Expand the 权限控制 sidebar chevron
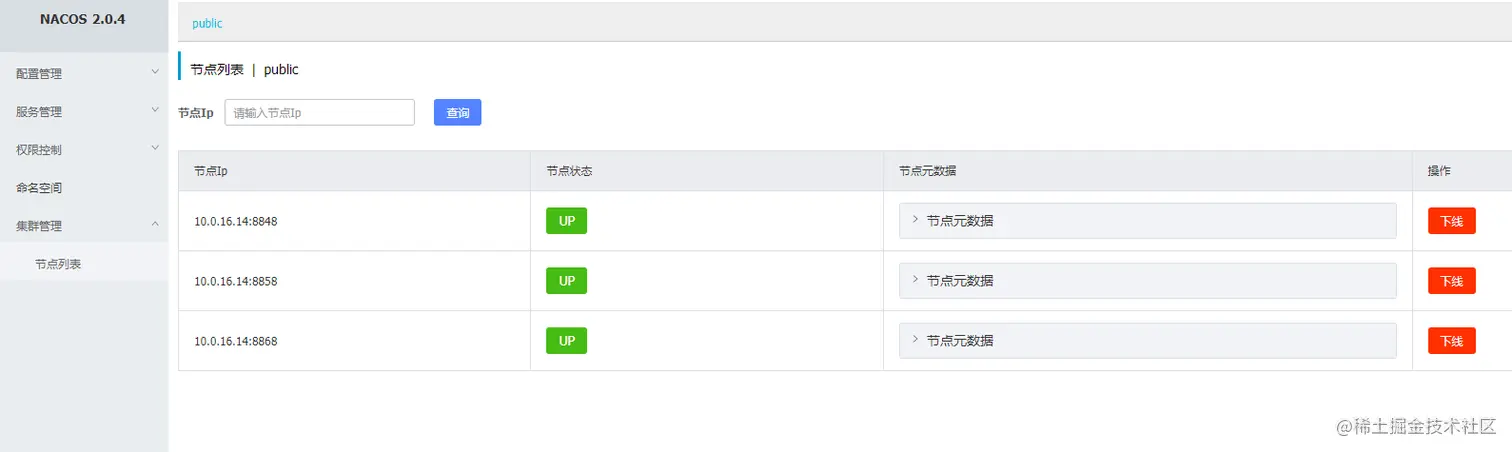This screenshot has height=452, width=1512. [155, 148]
